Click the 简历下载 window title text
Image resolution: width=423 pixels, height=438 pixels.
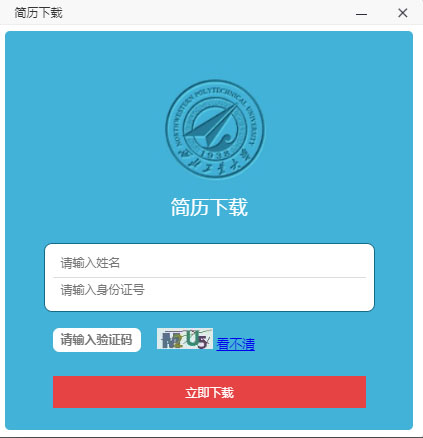(x=38, y=13)
